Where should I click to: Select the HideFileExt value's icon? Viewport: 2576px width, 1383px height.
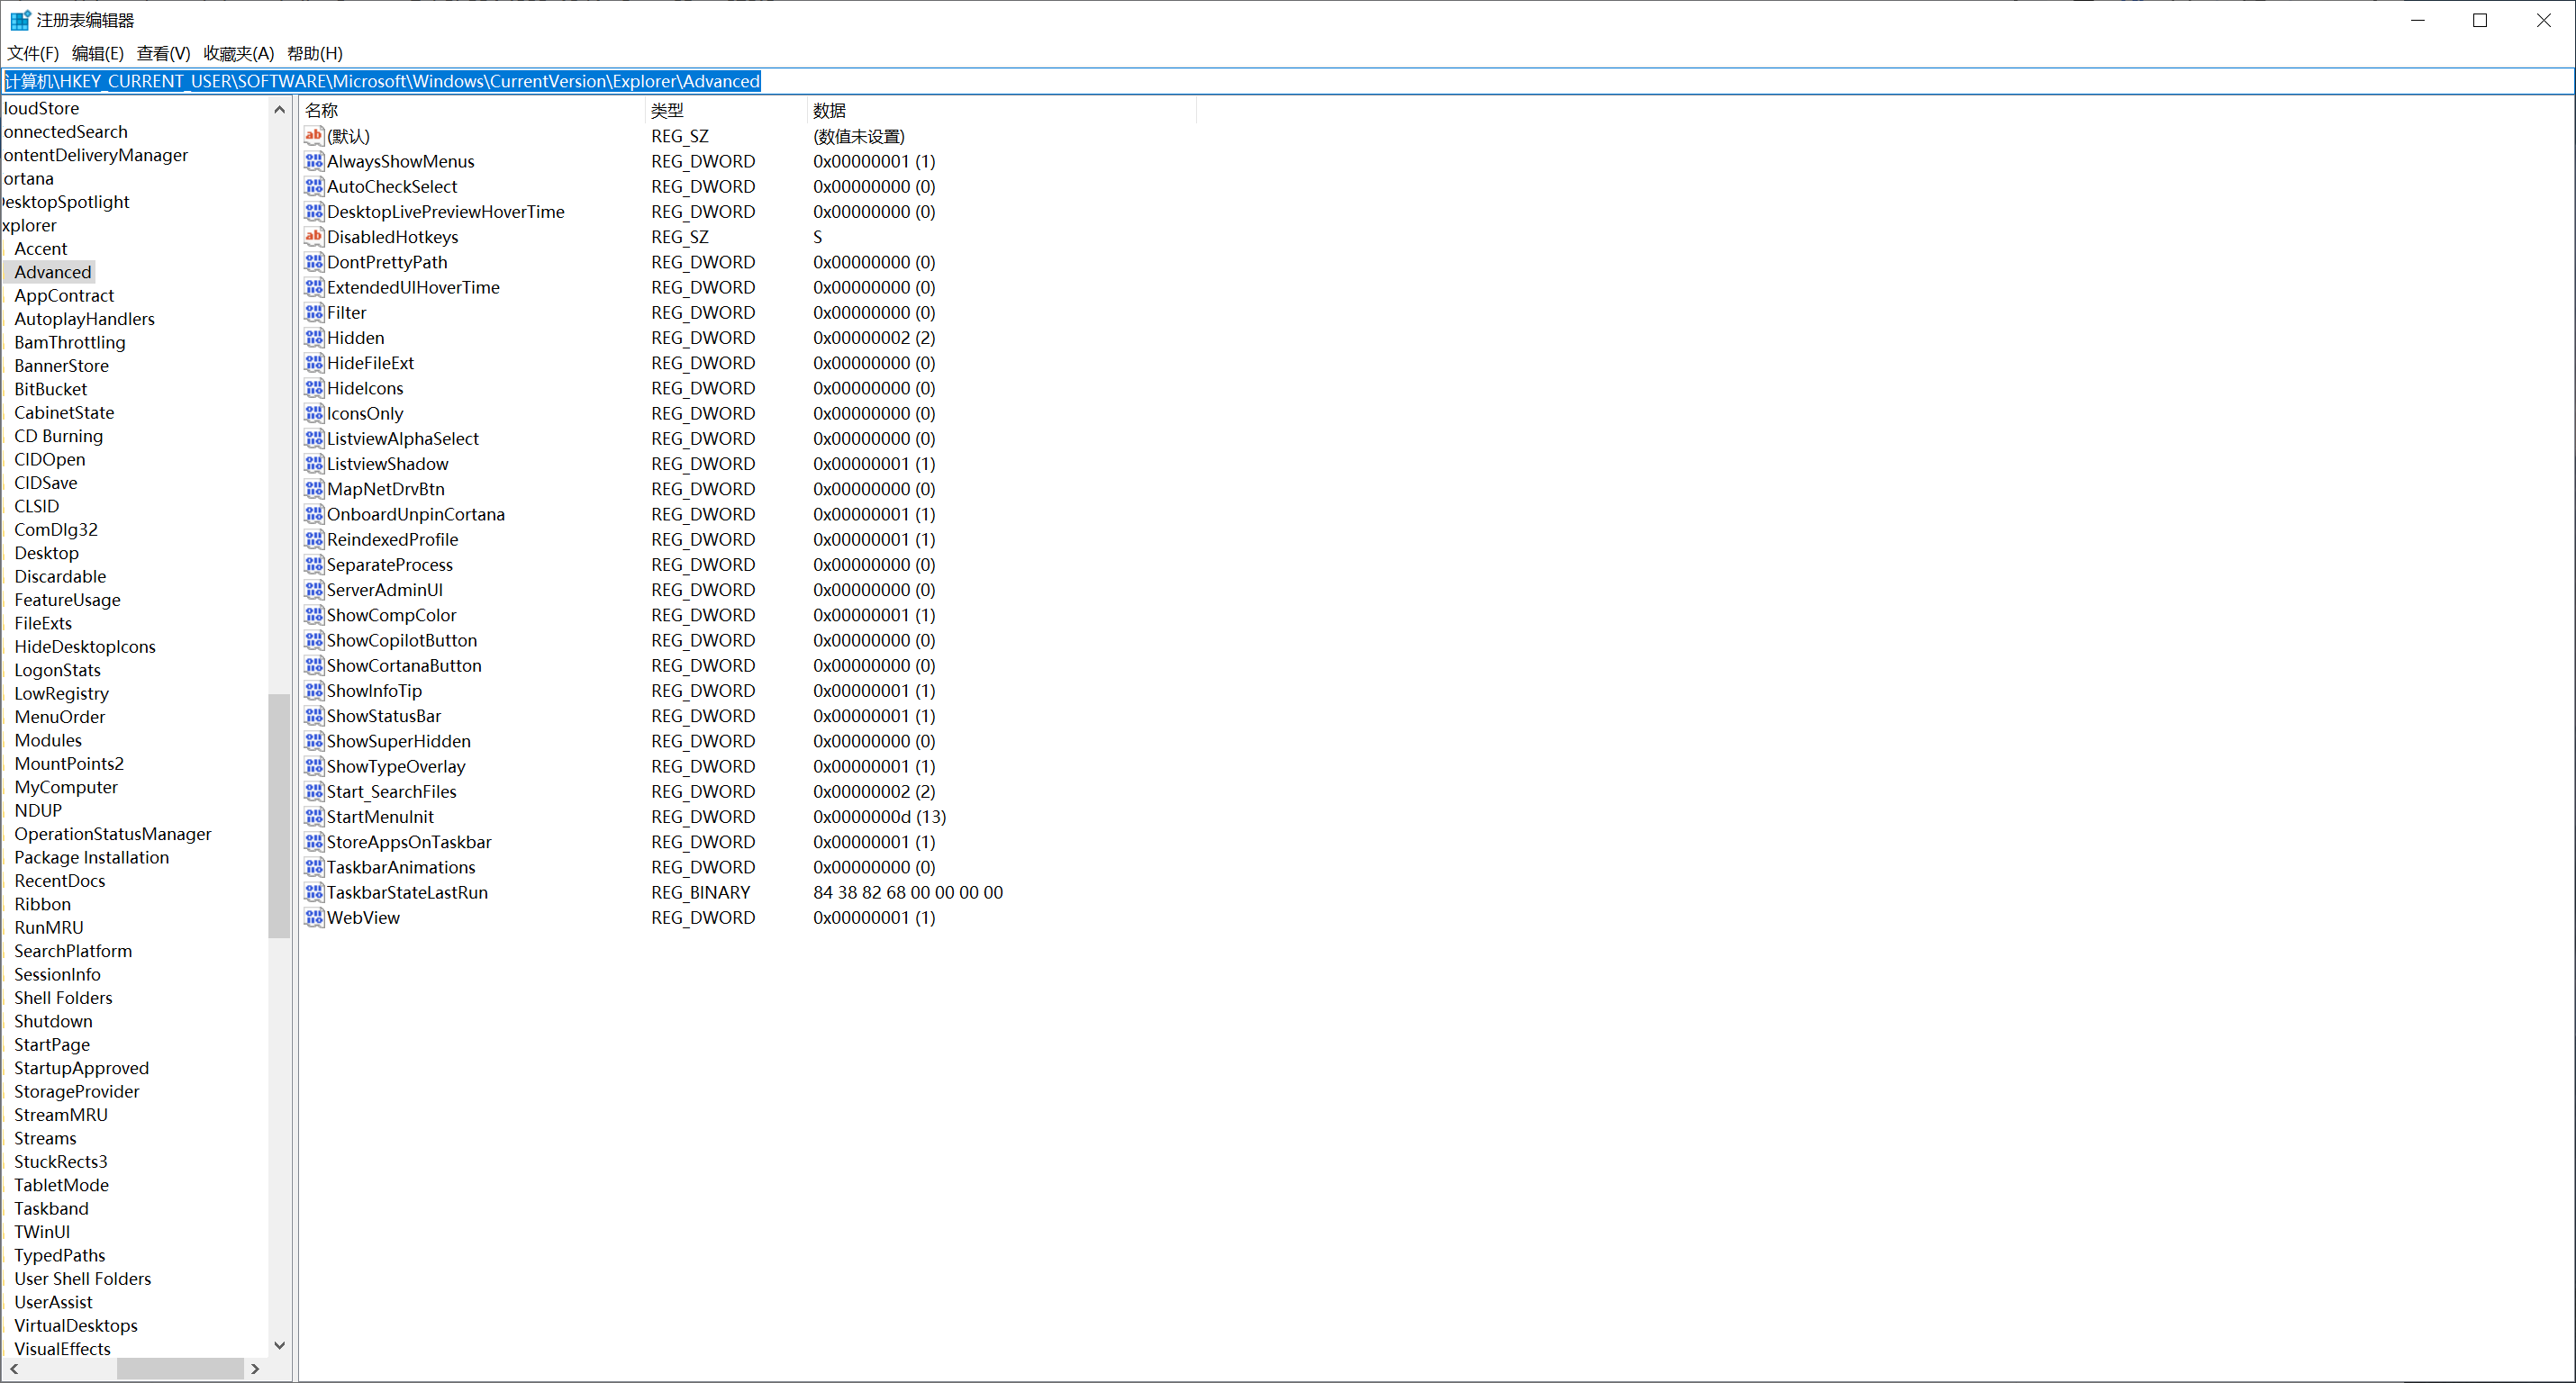coord(314,363)
